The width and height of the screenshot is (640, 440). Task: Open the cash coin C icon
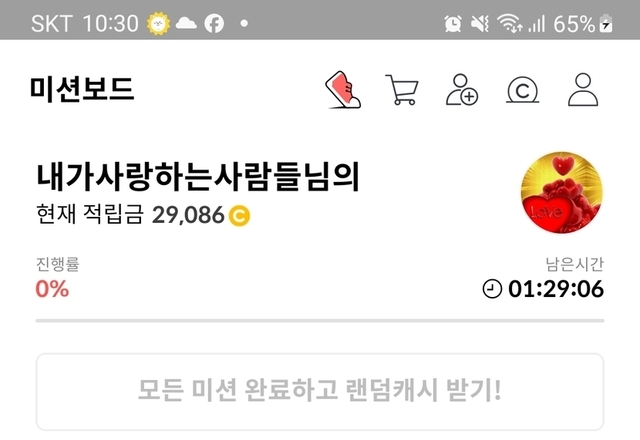pos(522,90)
